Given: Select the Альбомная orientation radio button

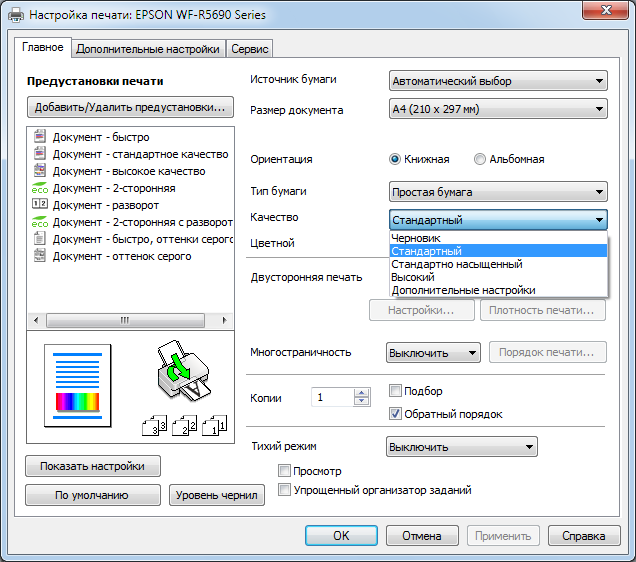Looking at the screenshot, I should pyautogui.click(x=480, y=159).
